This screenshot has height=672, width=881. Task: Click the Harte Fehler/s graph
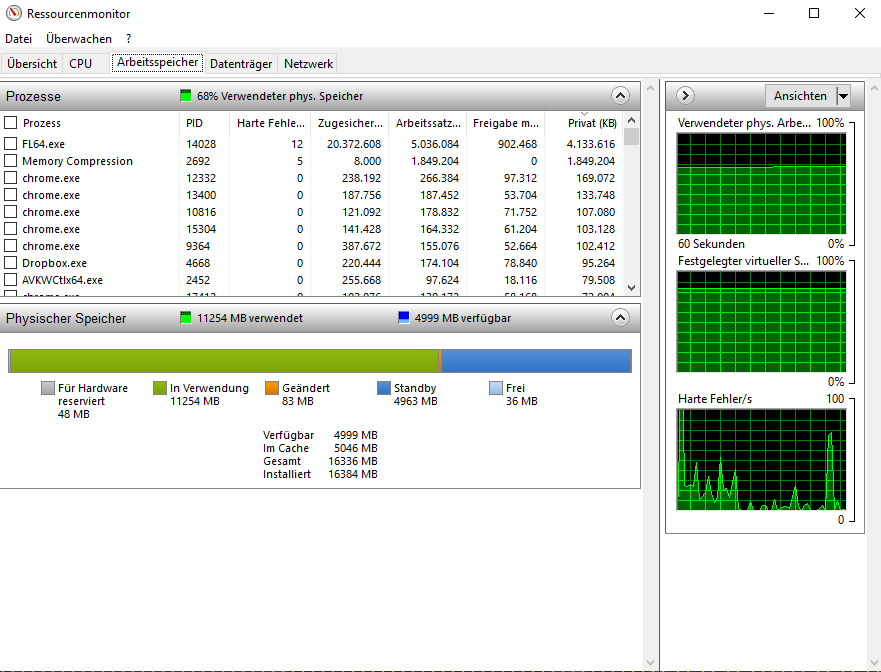click(x=761, y=460)
